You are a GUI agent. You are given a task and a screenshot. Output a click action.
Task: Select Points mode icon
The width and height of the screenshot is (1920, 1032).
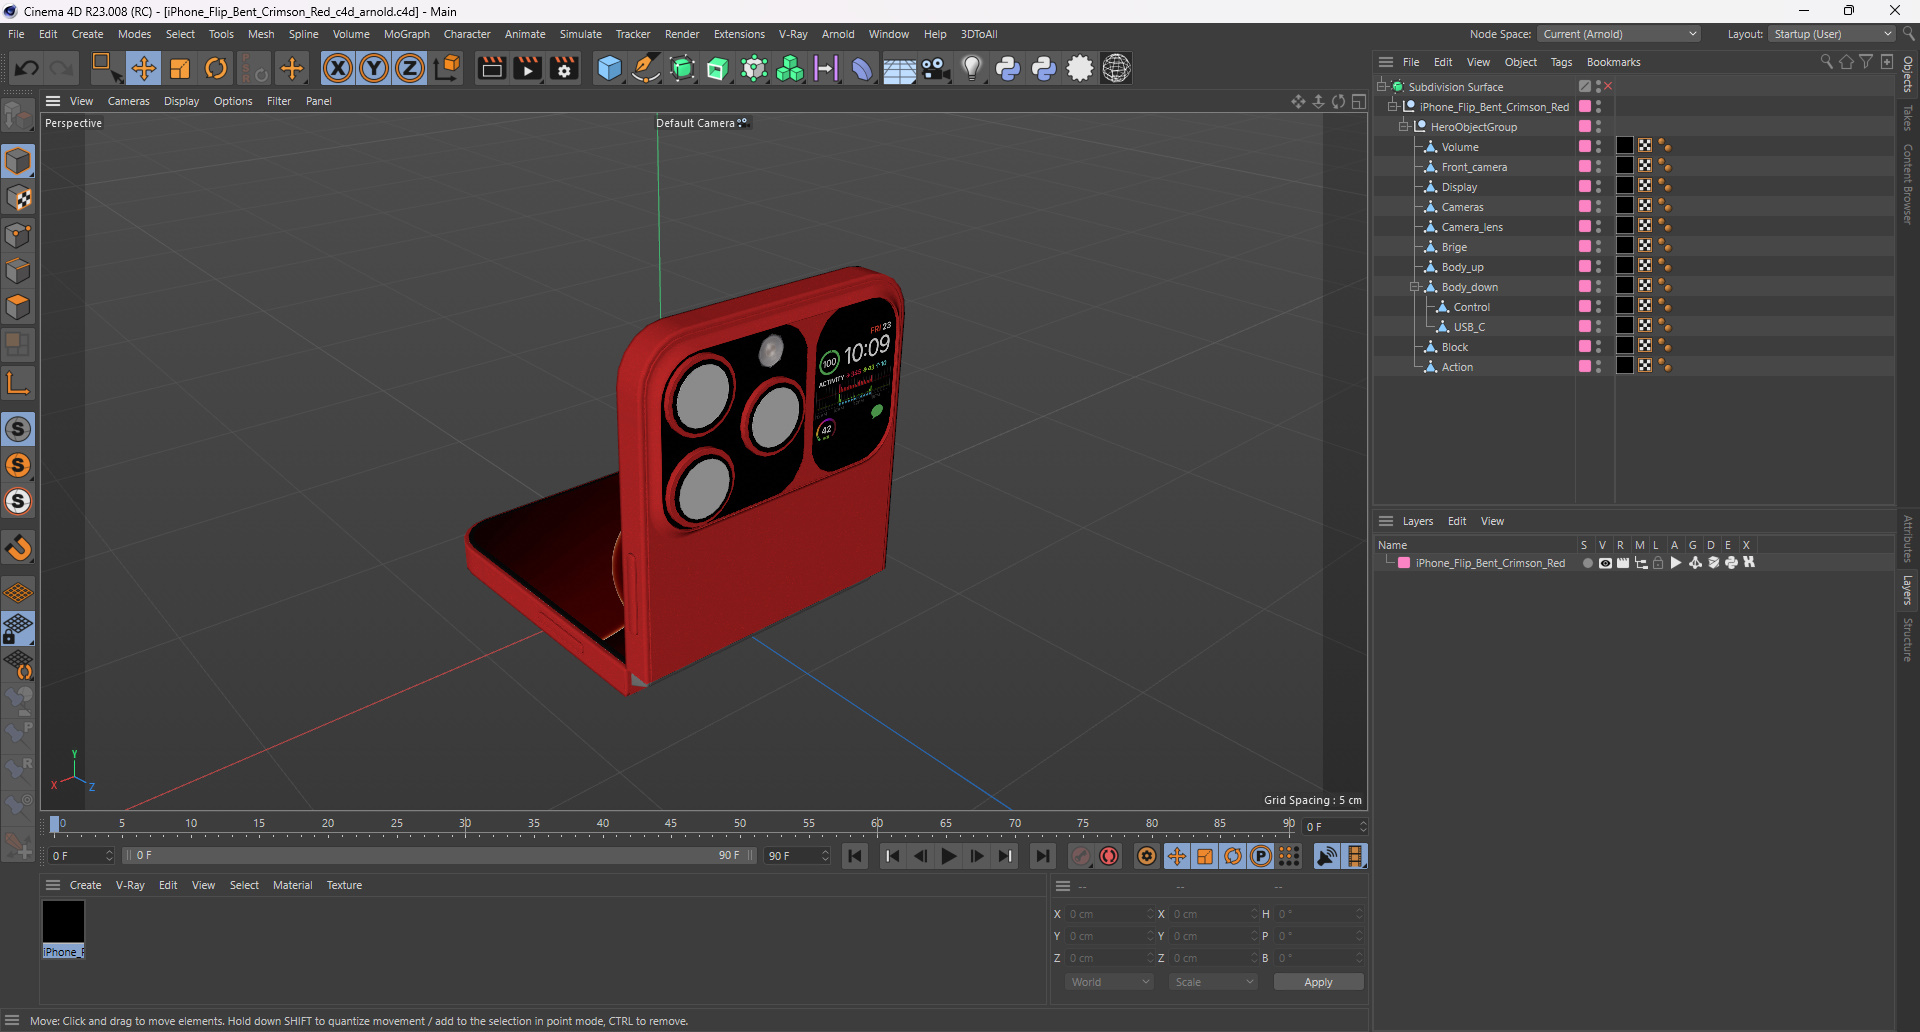pos(18,234)
